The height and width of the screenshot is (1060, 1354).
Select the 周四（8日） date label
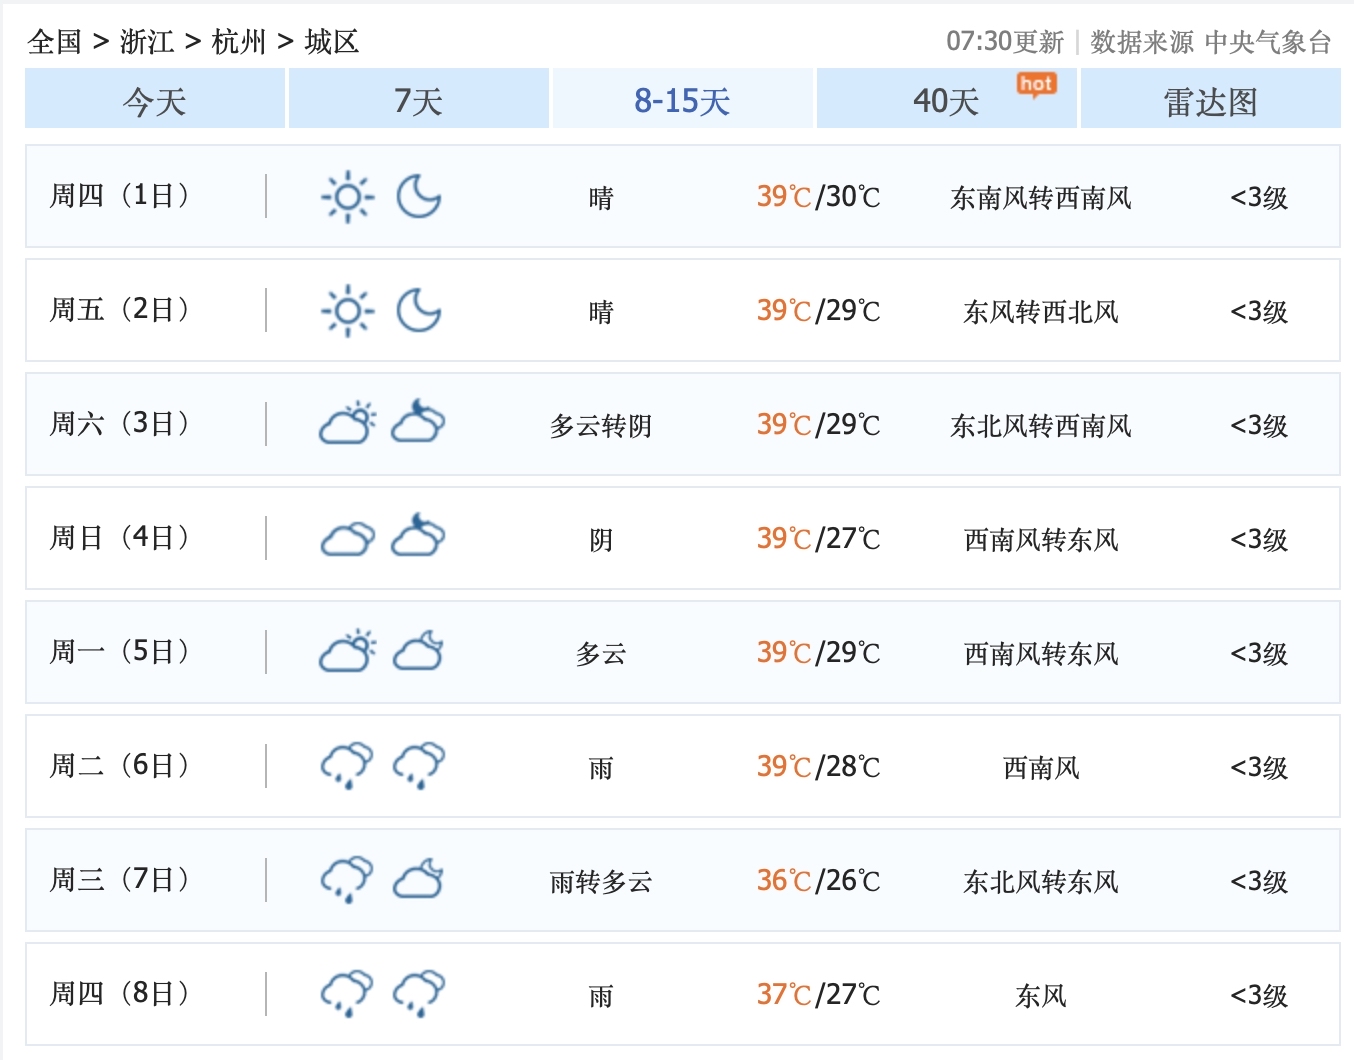(x=119, y=994)
